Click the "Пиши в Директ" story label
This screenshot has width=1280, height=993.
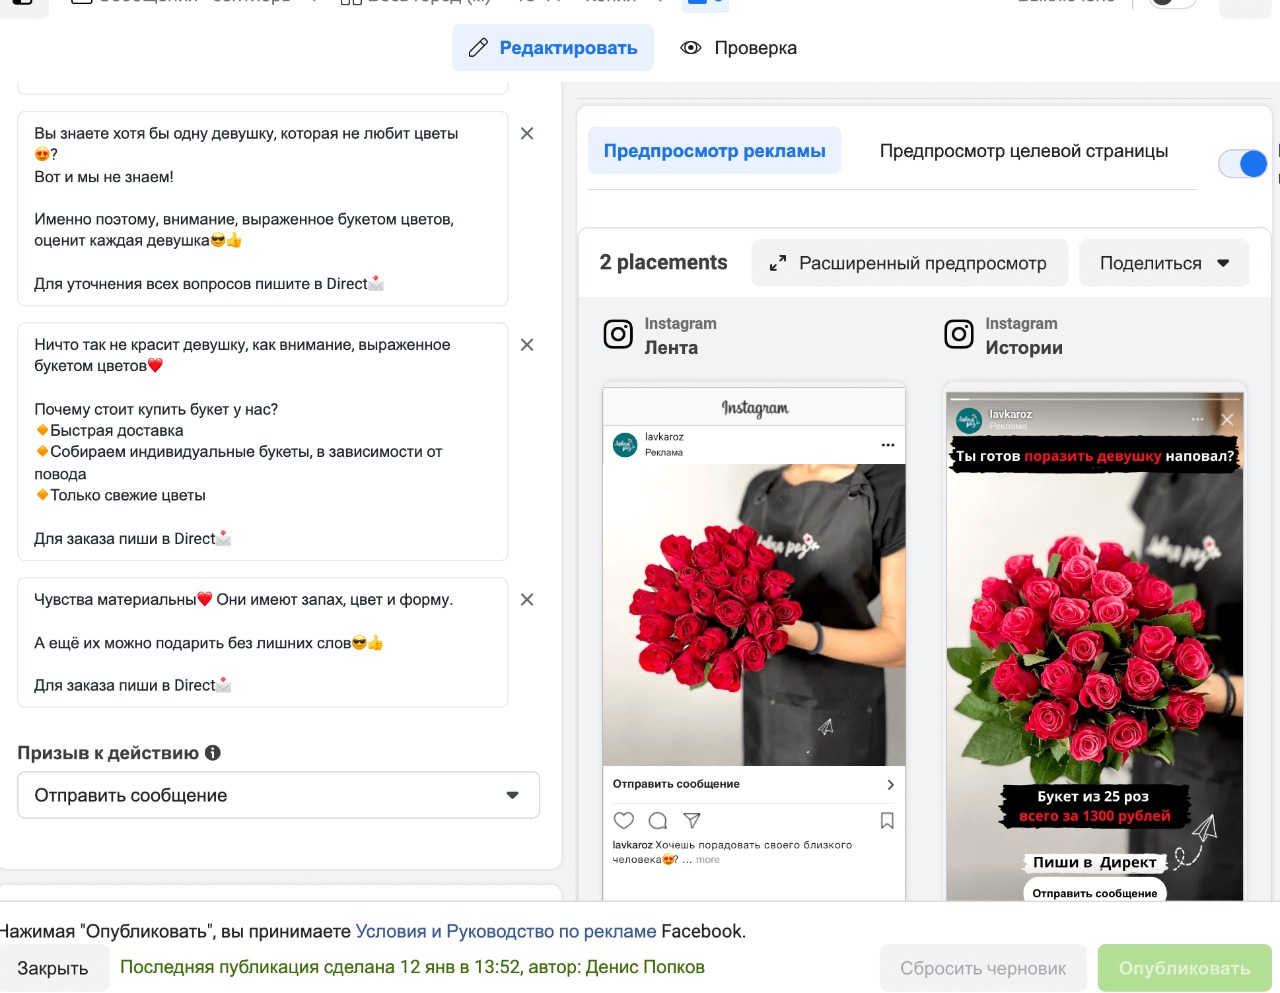point(1094,862)
